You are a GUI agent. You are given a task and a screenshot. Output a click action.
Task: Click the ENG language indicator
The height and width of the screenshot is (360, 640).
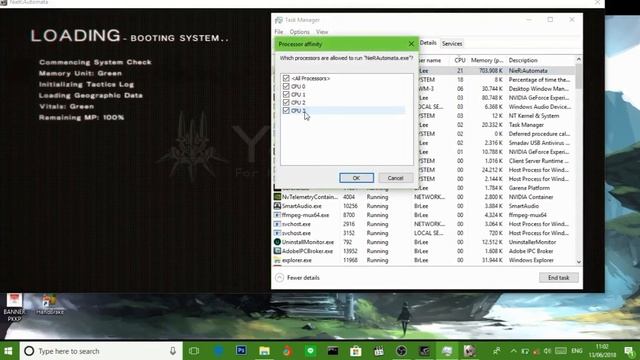(577, 351)
